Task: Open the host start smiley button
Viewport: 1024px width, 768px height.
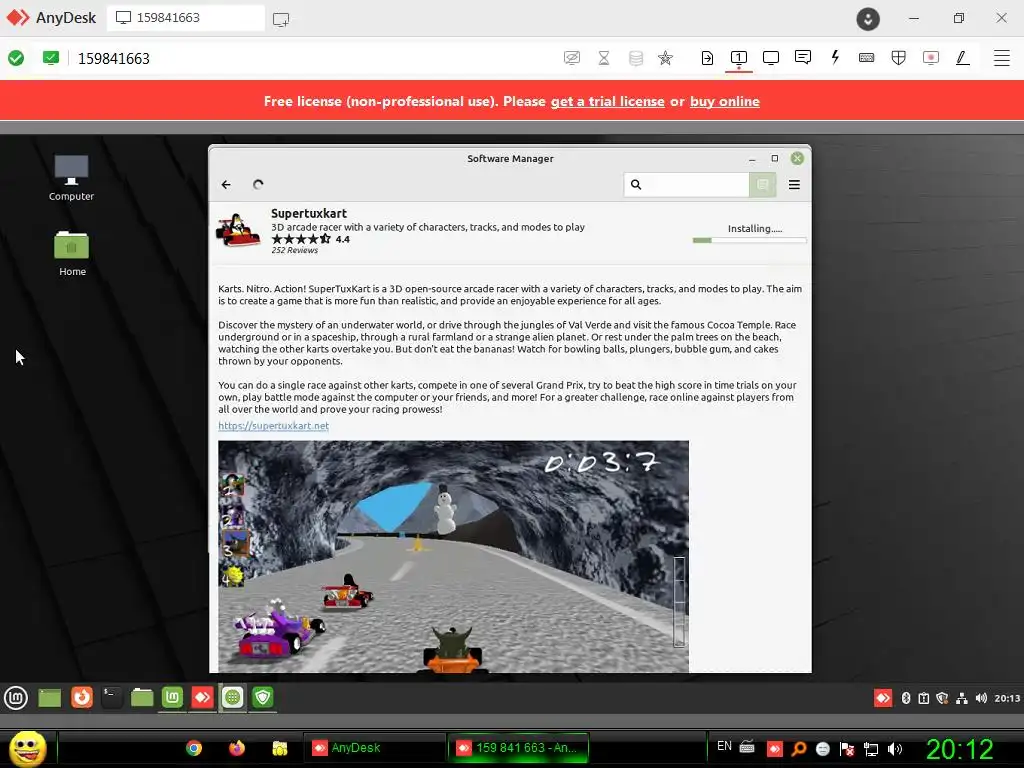Action: click(x=27, y=748)
